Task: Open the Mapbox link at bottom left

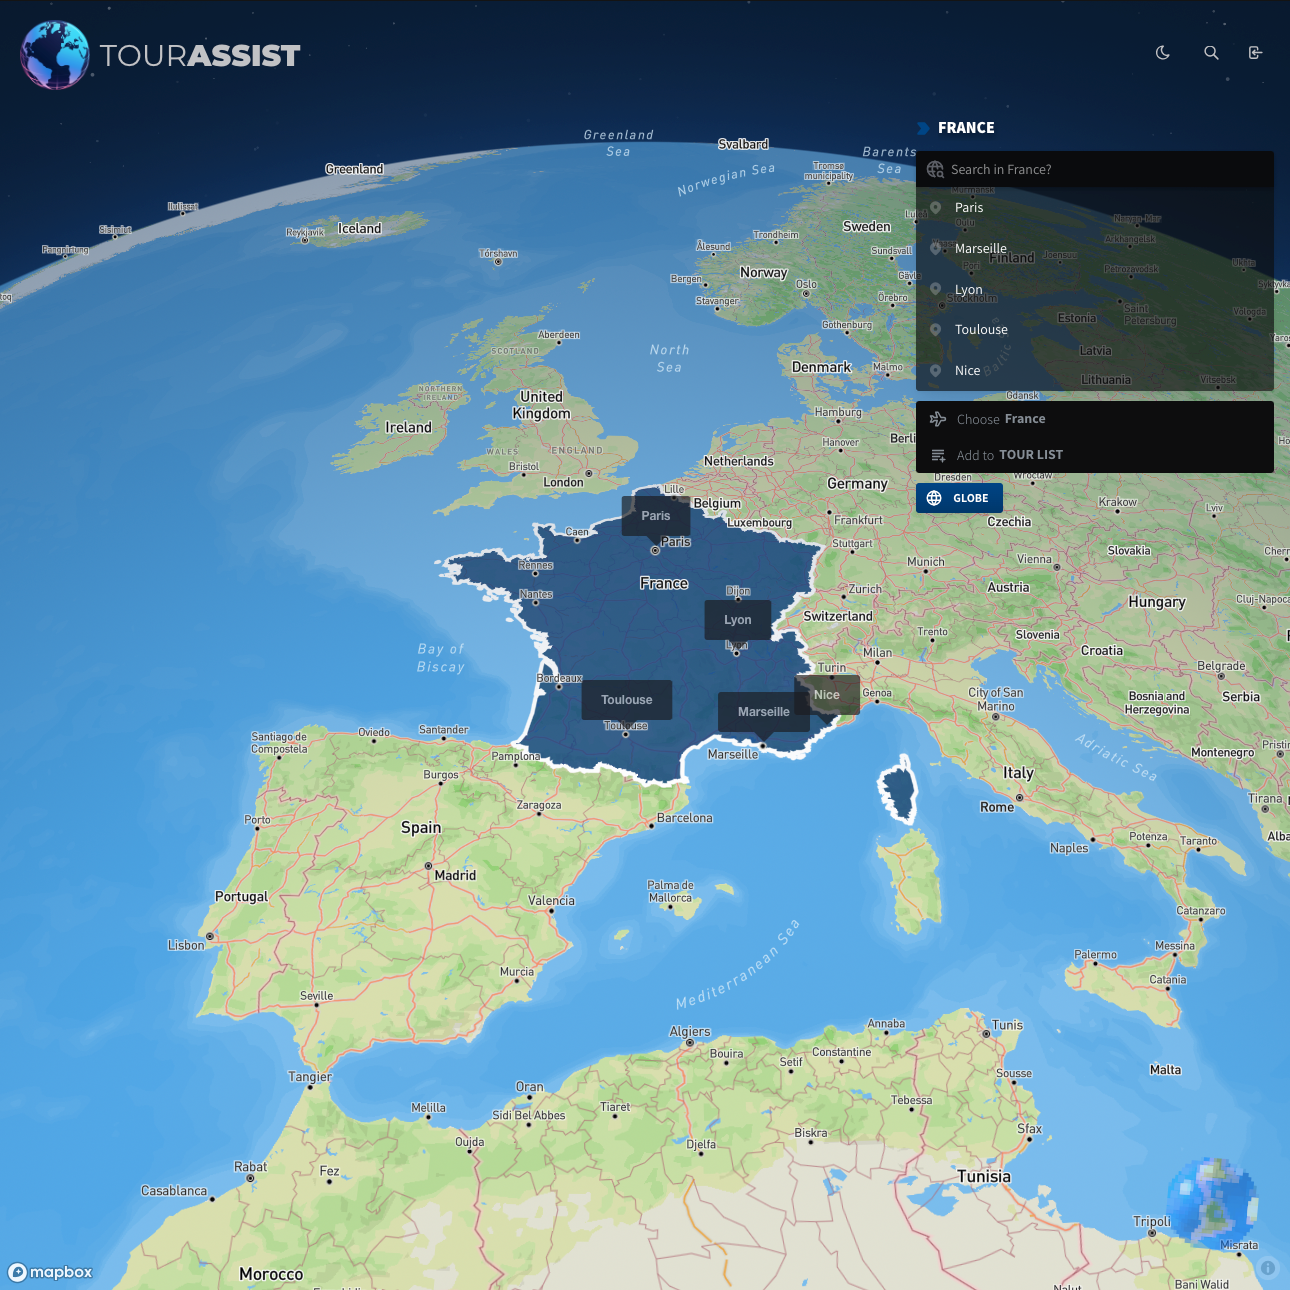Action: (x=50, y=1271)
